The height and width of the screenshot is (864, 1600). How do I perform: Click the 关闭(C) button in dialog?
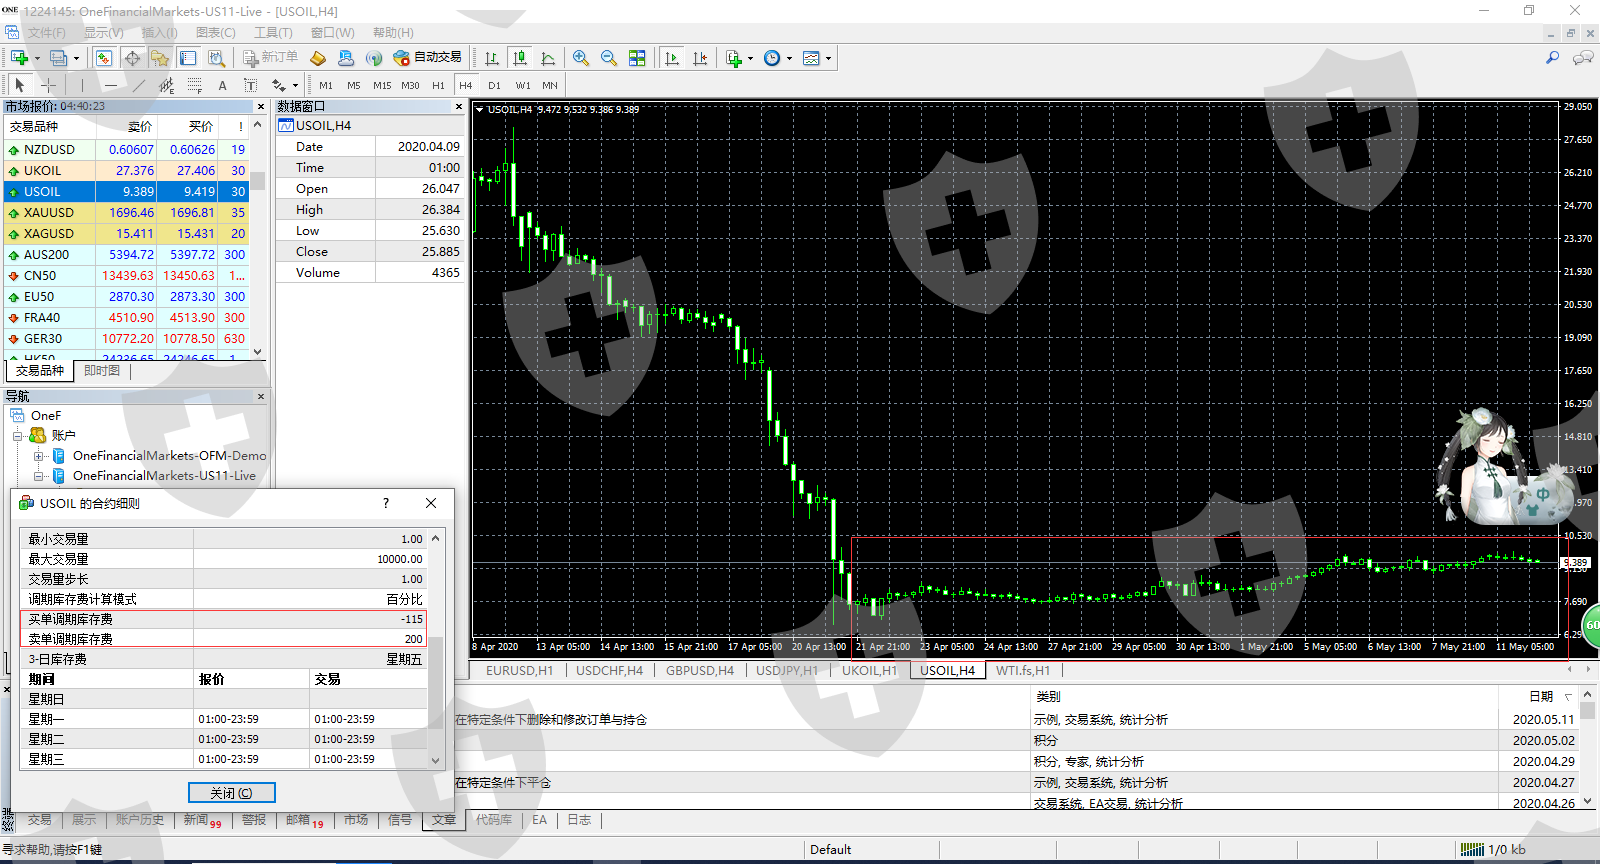pos(231,793)
